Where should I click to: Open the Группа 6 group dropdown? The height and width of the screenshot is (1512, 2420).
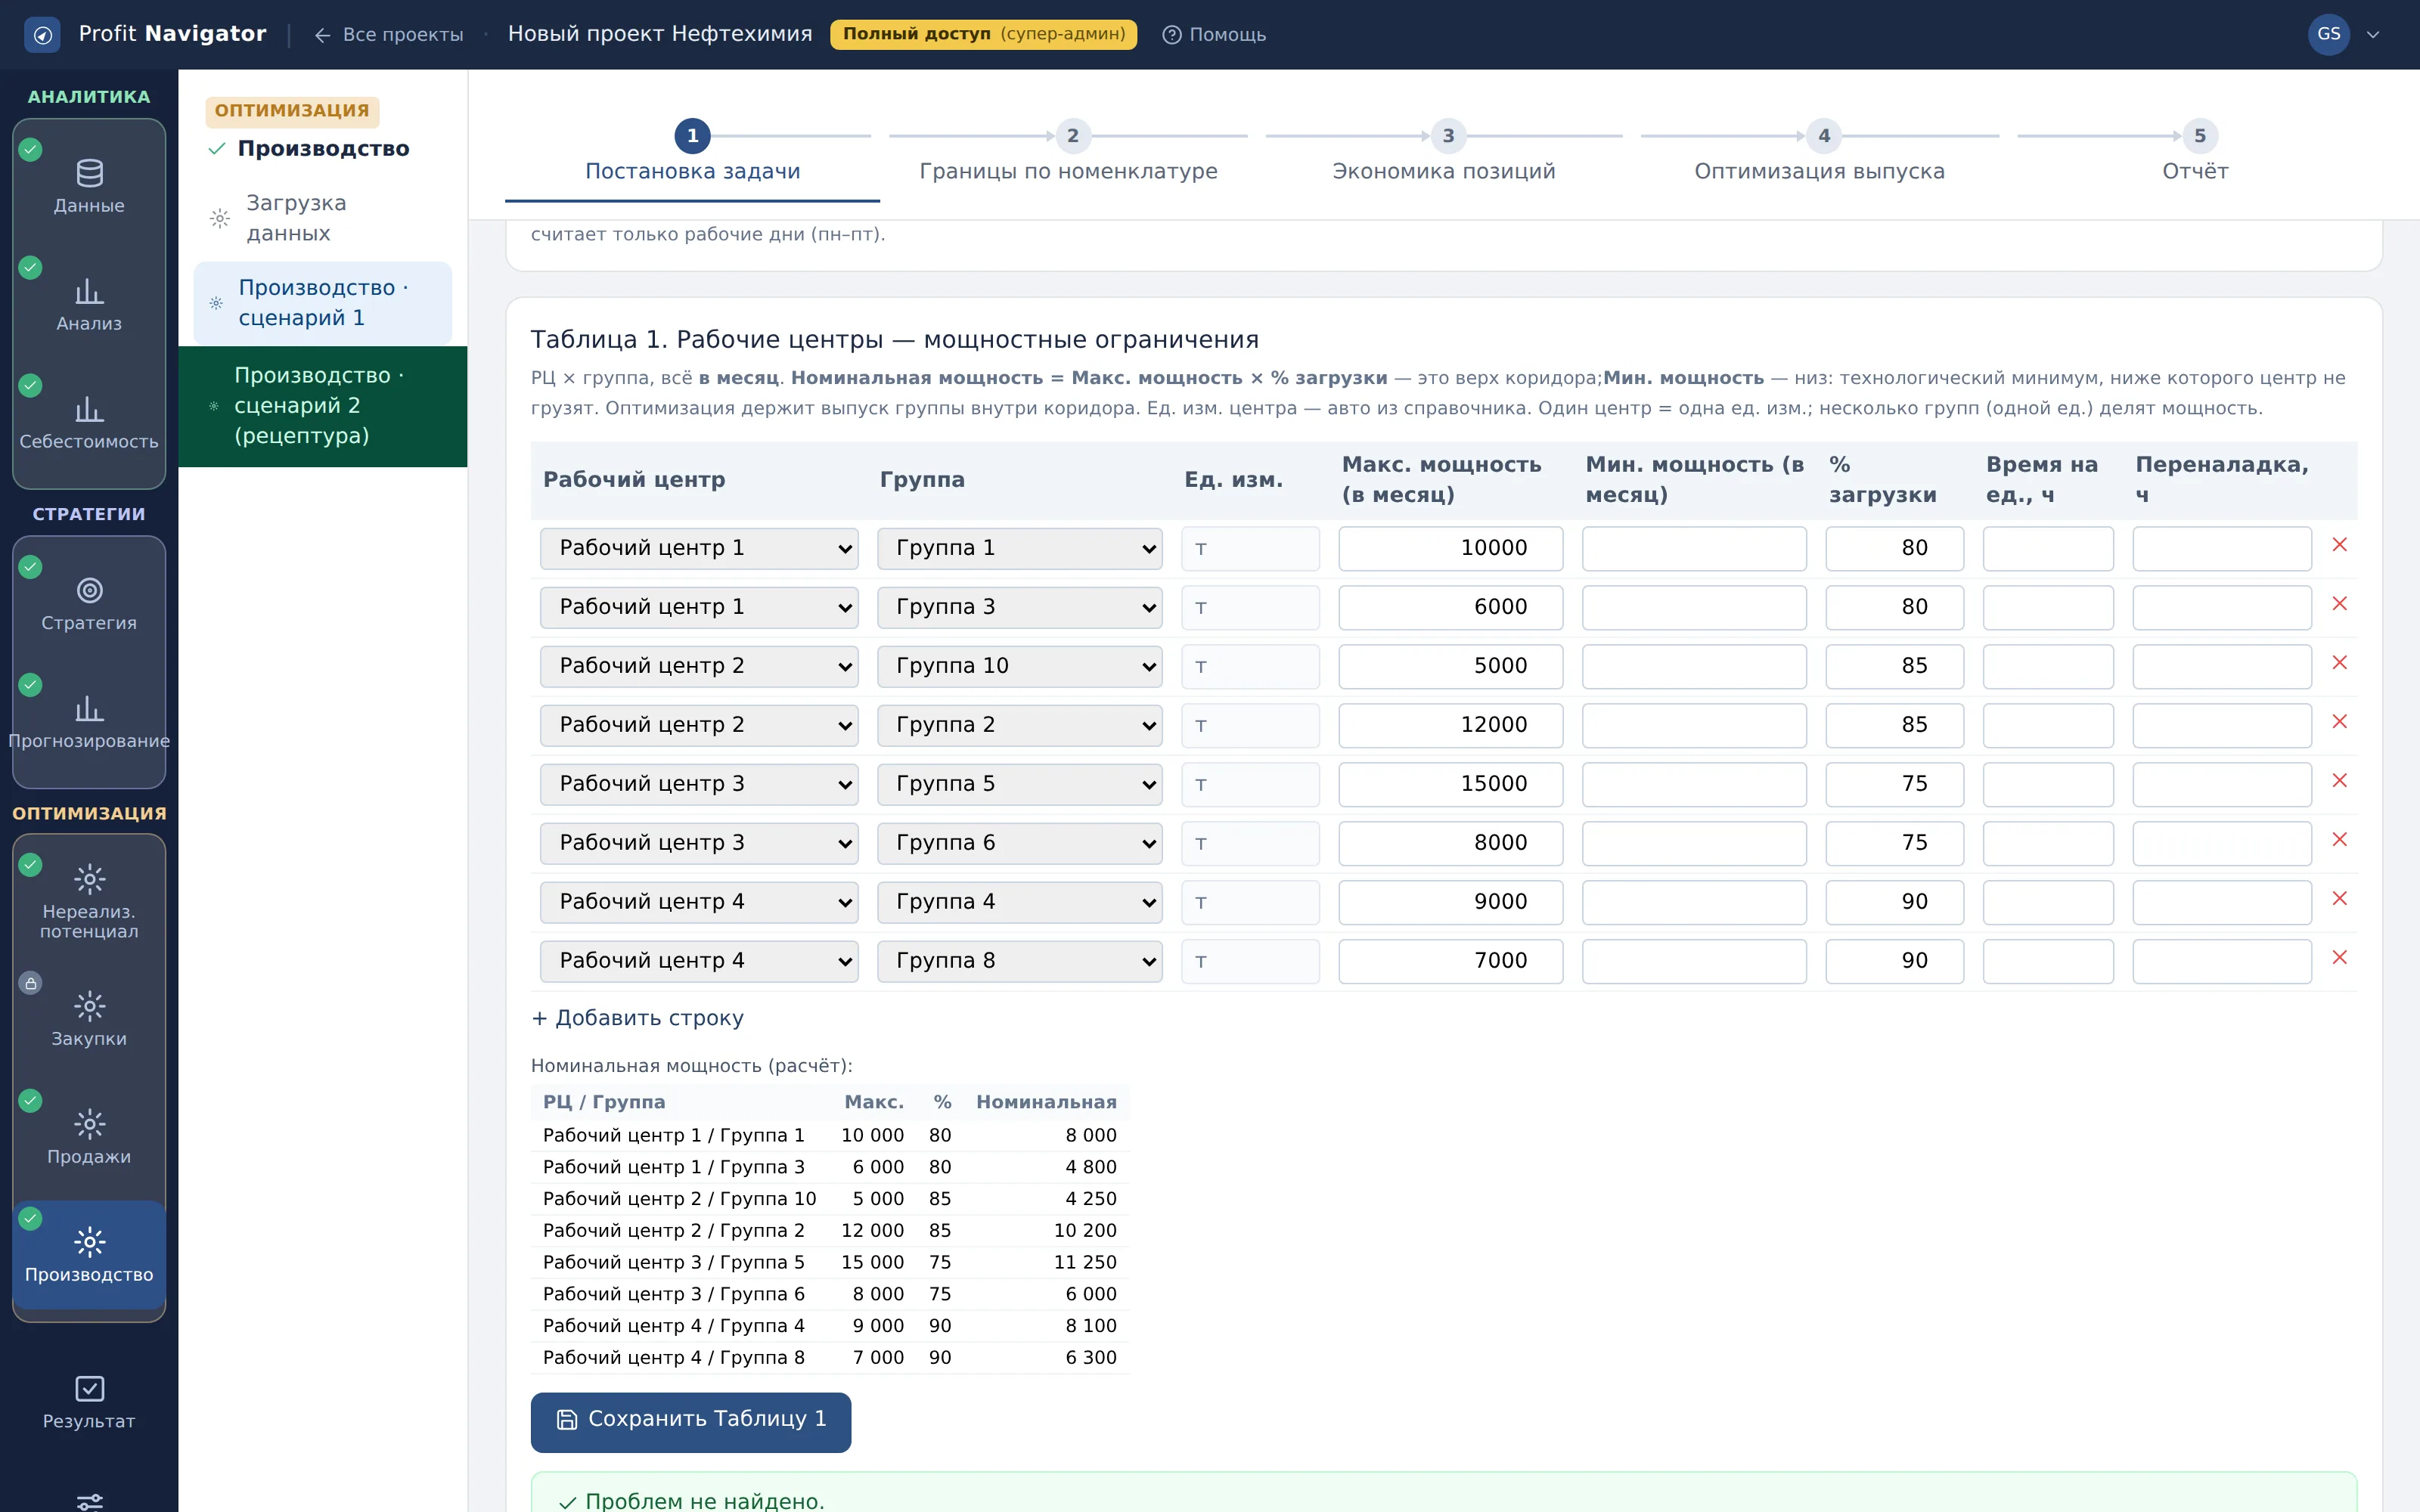click(x=1019, y=843)
